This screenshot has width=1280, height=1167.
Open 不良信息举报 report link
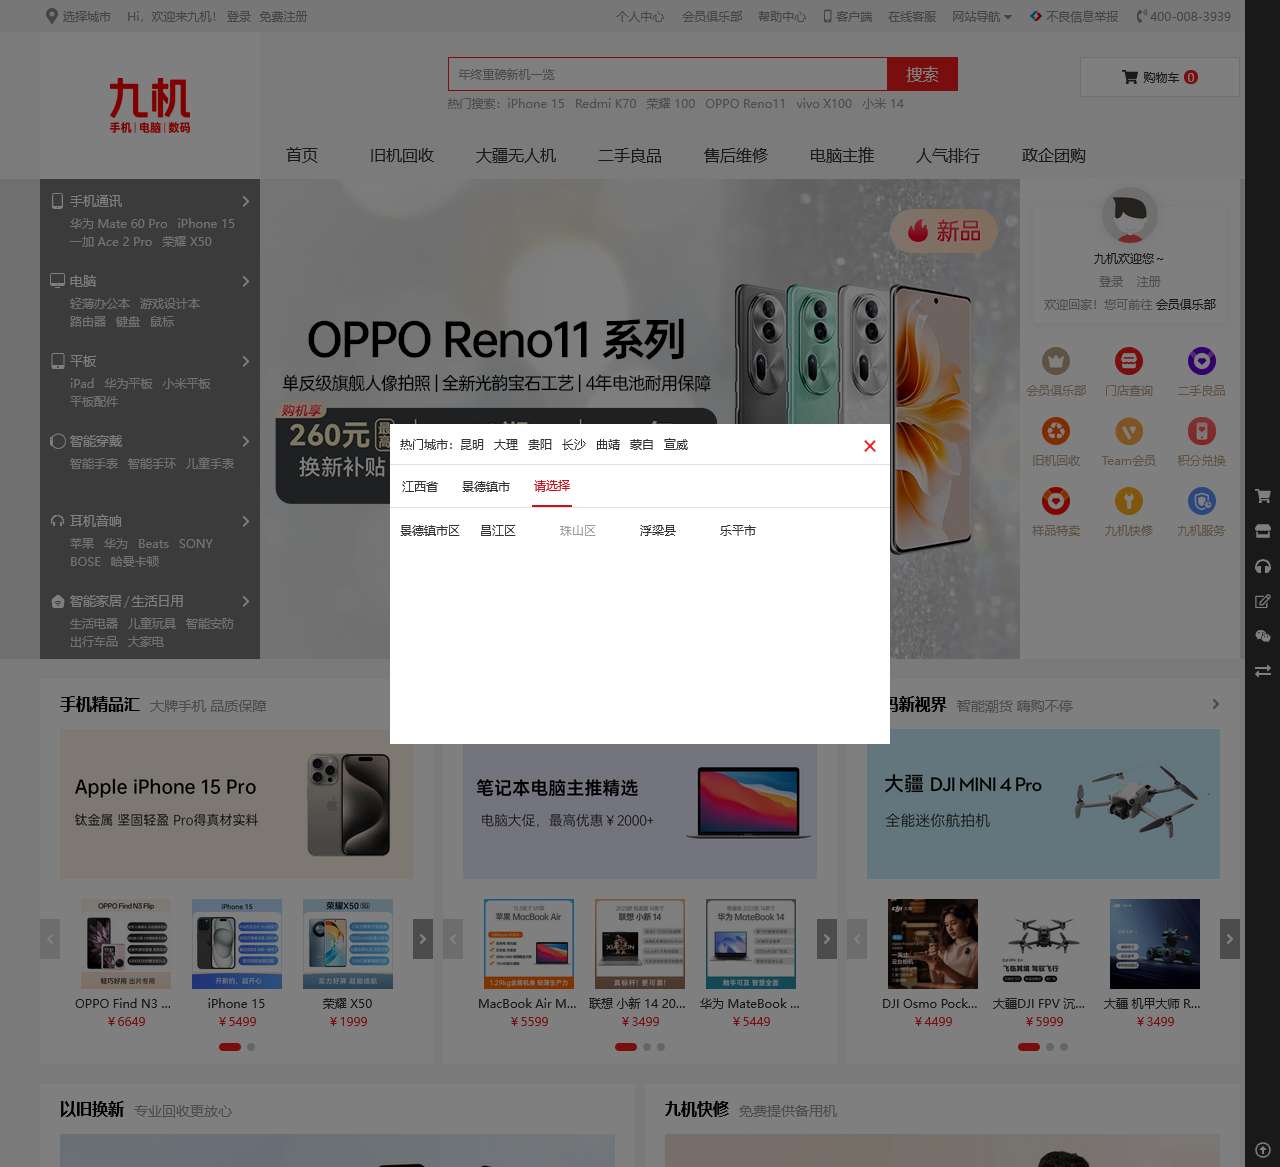1074,17
